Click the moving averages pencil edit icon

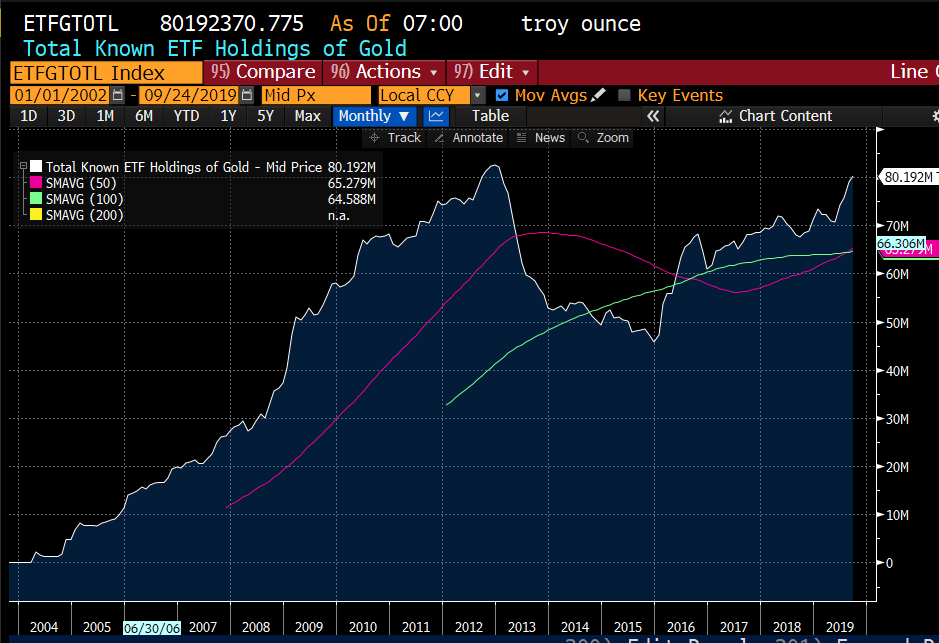[598, 95]
